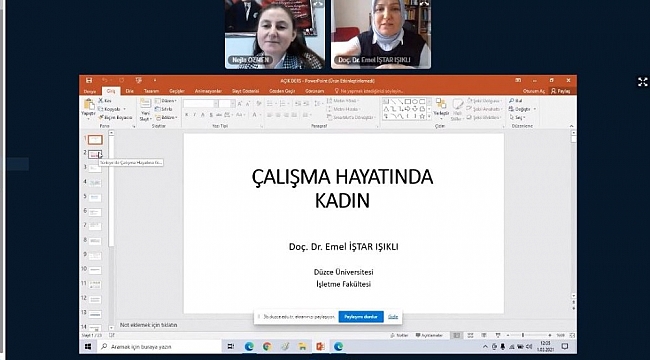This screenshot has width=650, height=360.
Task: Click Sıfırla to reset the slide
Action: pos(164,109)
